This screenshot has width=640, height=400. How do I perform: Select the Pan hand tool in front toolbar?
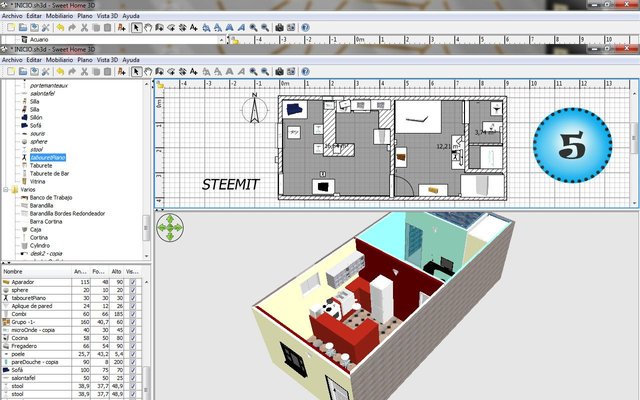(x=148, y=71)
